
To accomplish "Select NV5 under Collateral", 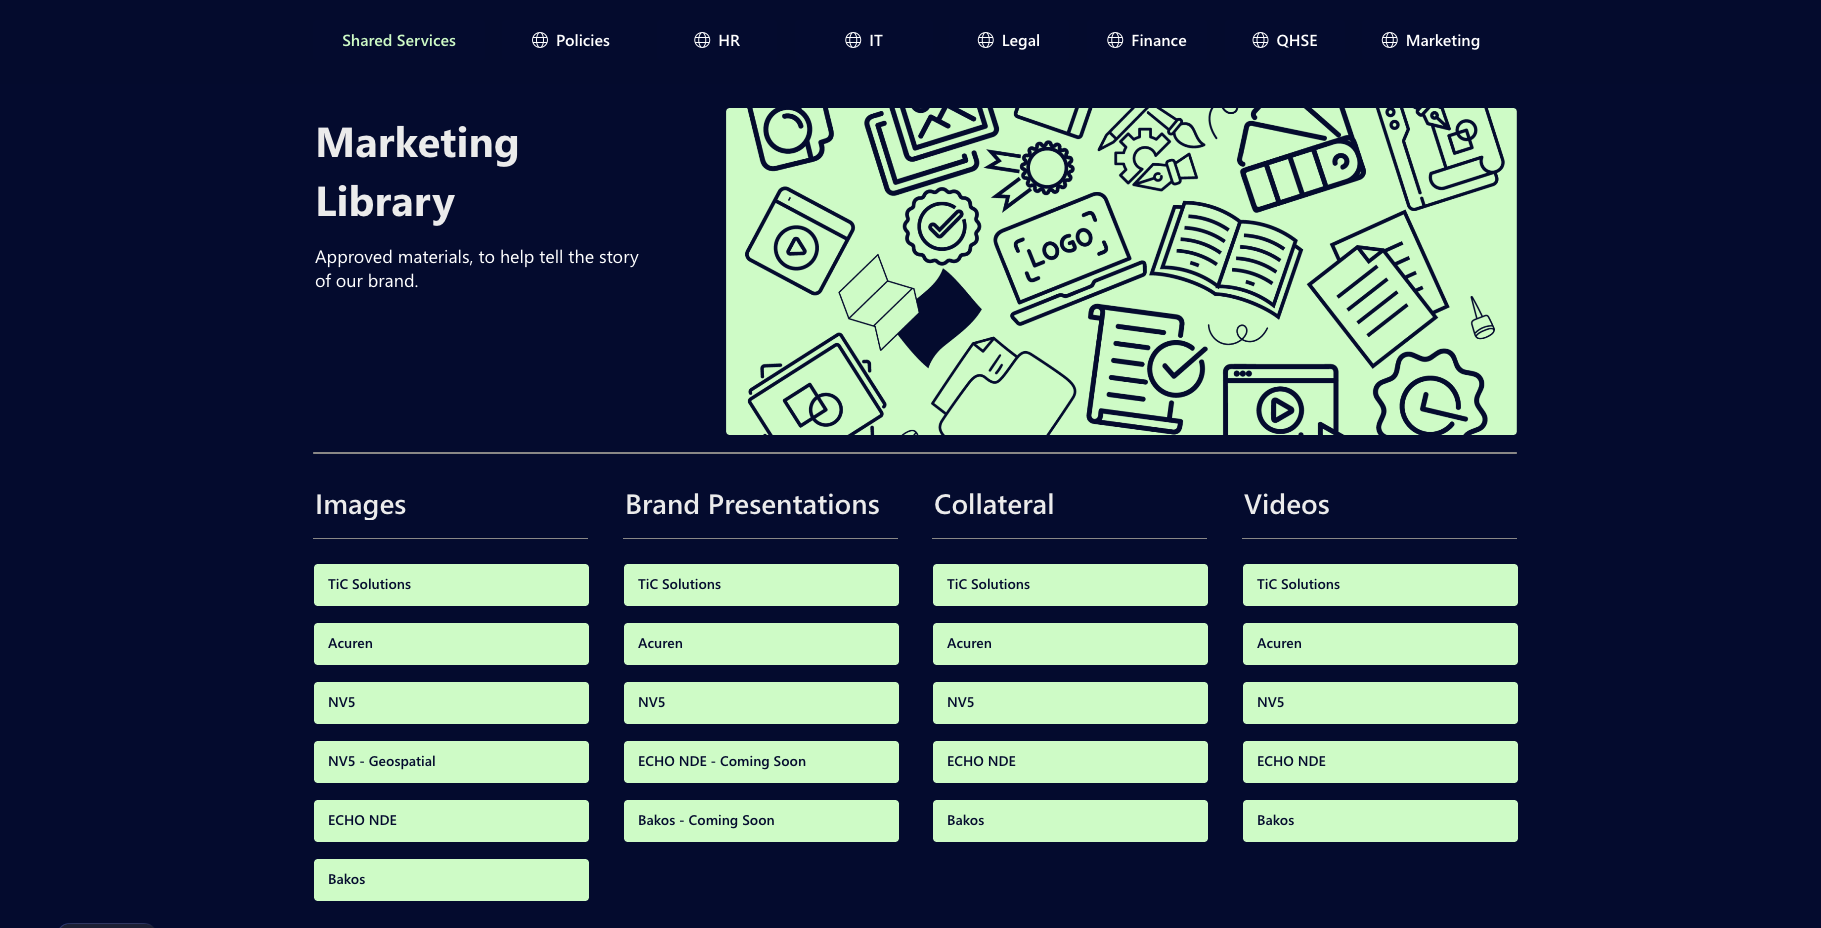I will 1070,703.
